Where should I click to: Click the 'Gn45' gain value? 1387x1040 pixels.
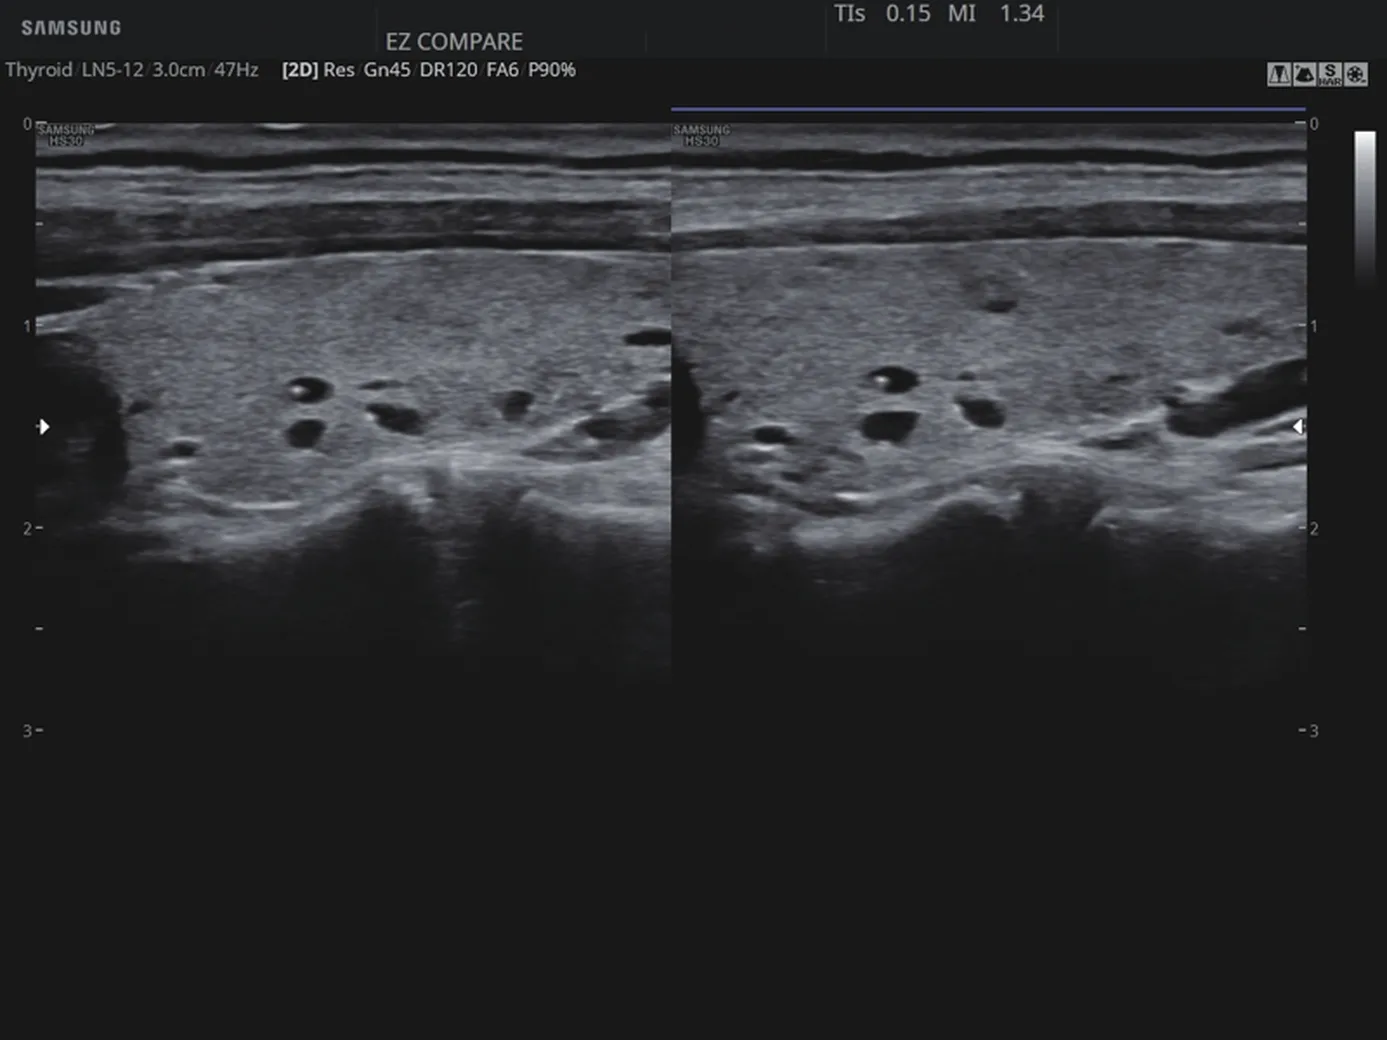pyautogui.click(x=387, y=70)
